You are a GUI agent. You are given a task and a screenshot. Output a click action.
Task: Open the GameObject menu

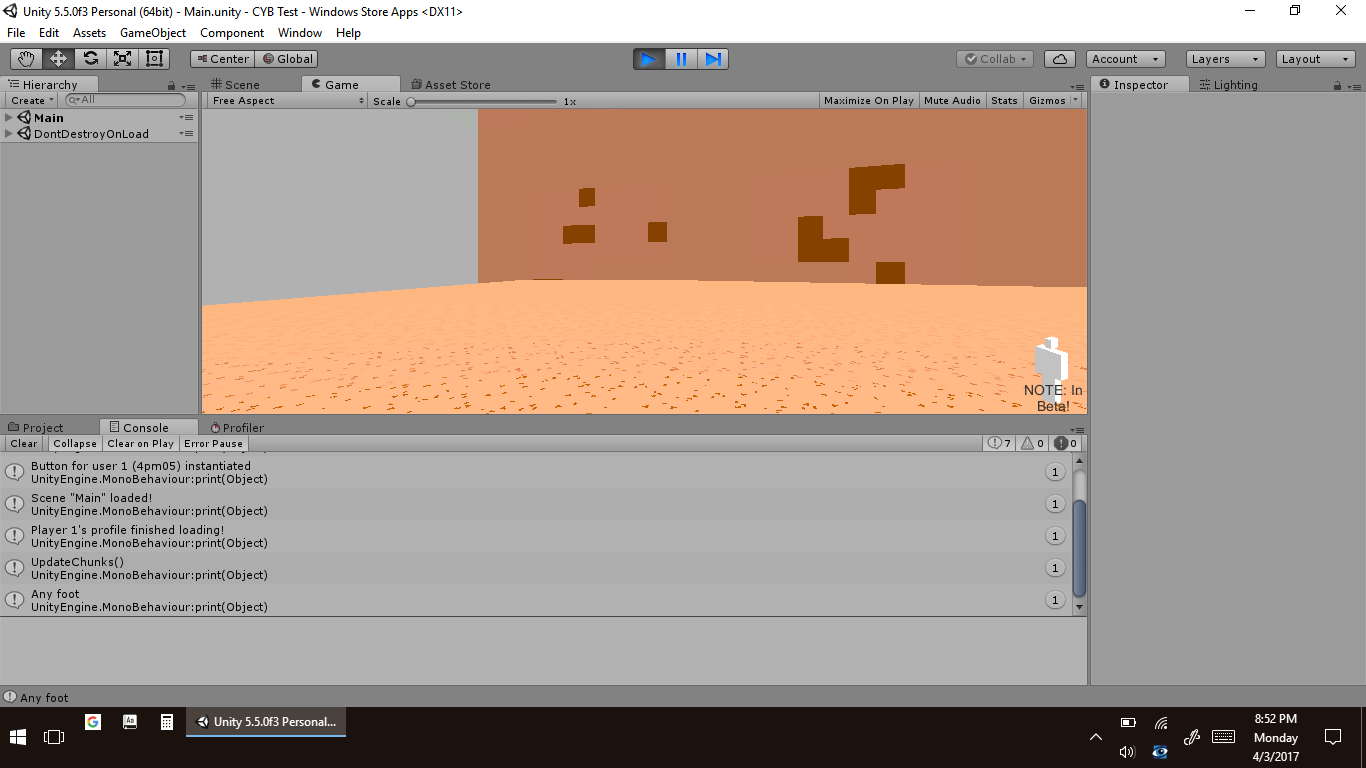click(152, 33)
